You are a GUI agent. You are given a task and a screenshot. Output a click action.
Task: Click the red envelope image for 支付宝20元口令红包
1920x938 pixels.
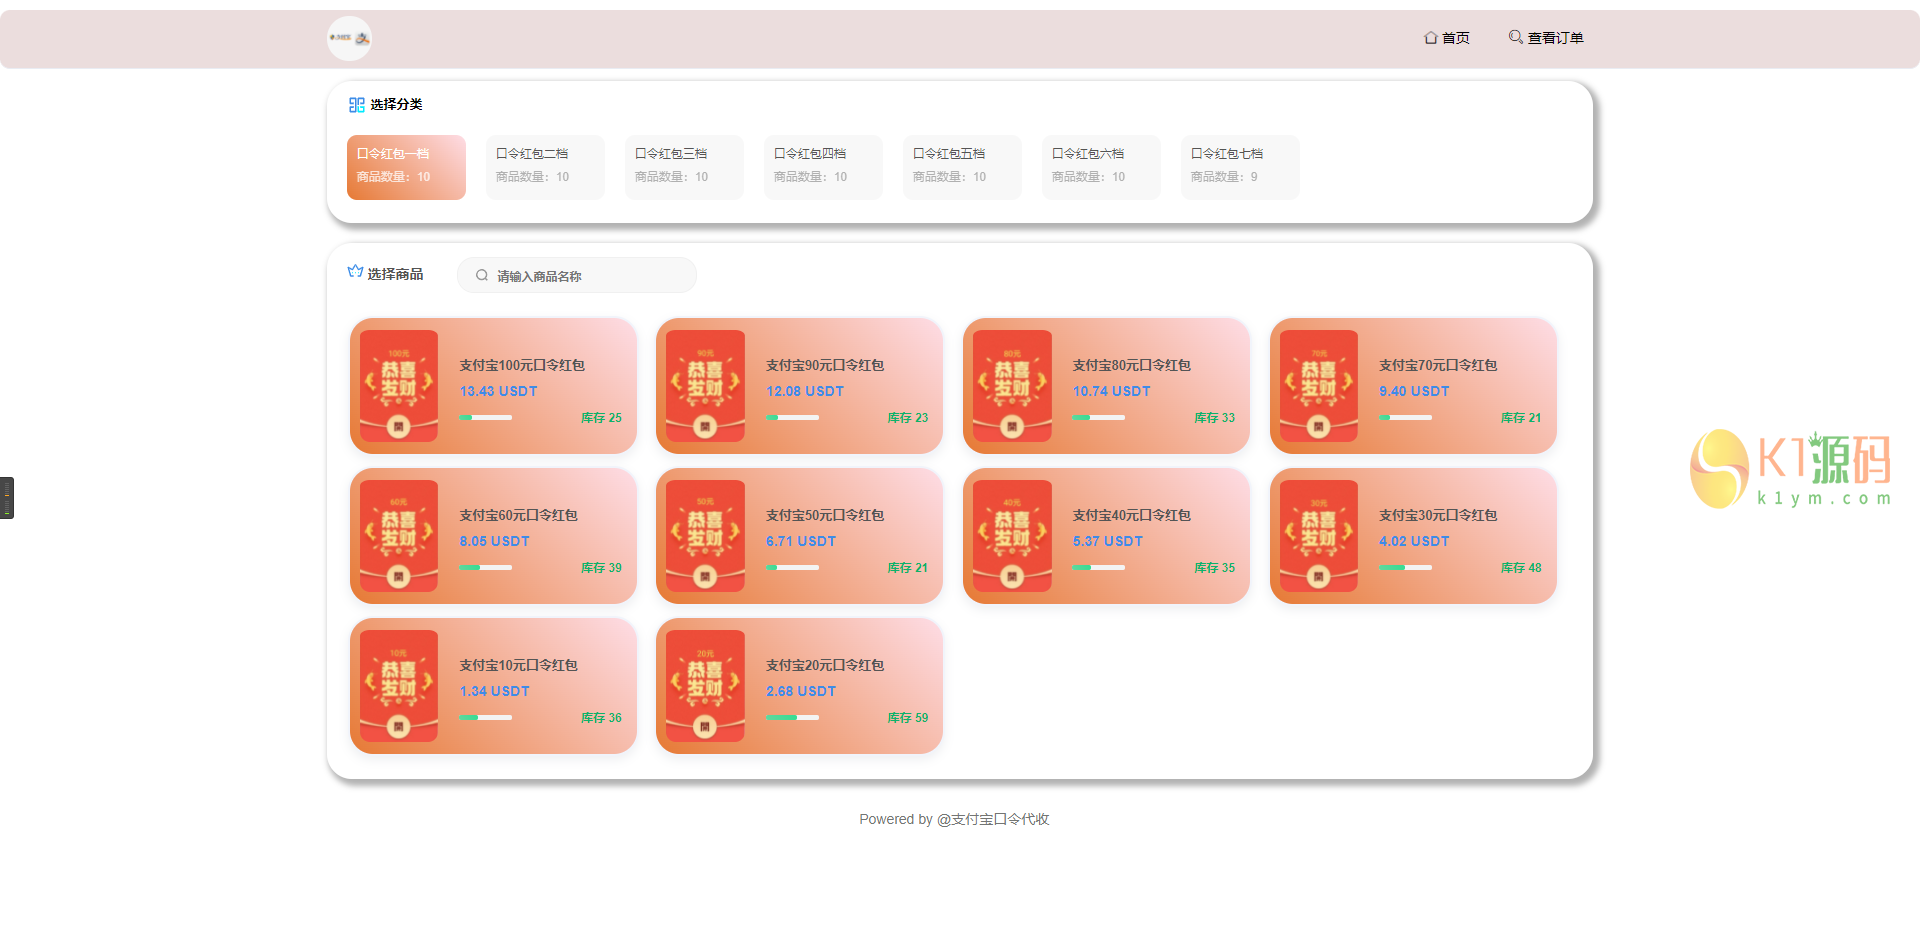click(705, 686)
